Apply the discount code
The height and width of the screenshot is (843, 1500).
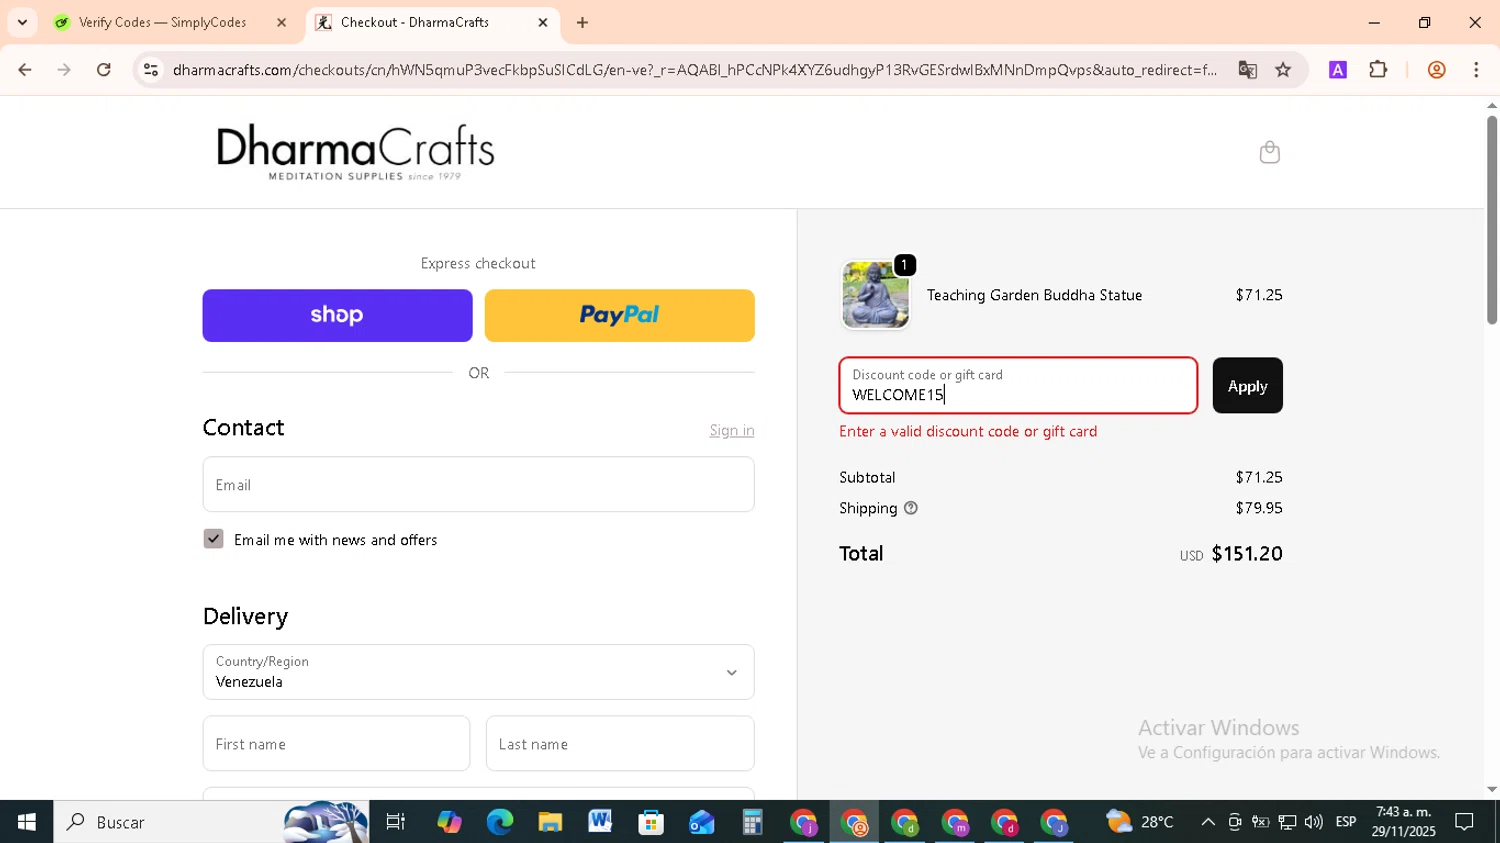click(1247, 385)
